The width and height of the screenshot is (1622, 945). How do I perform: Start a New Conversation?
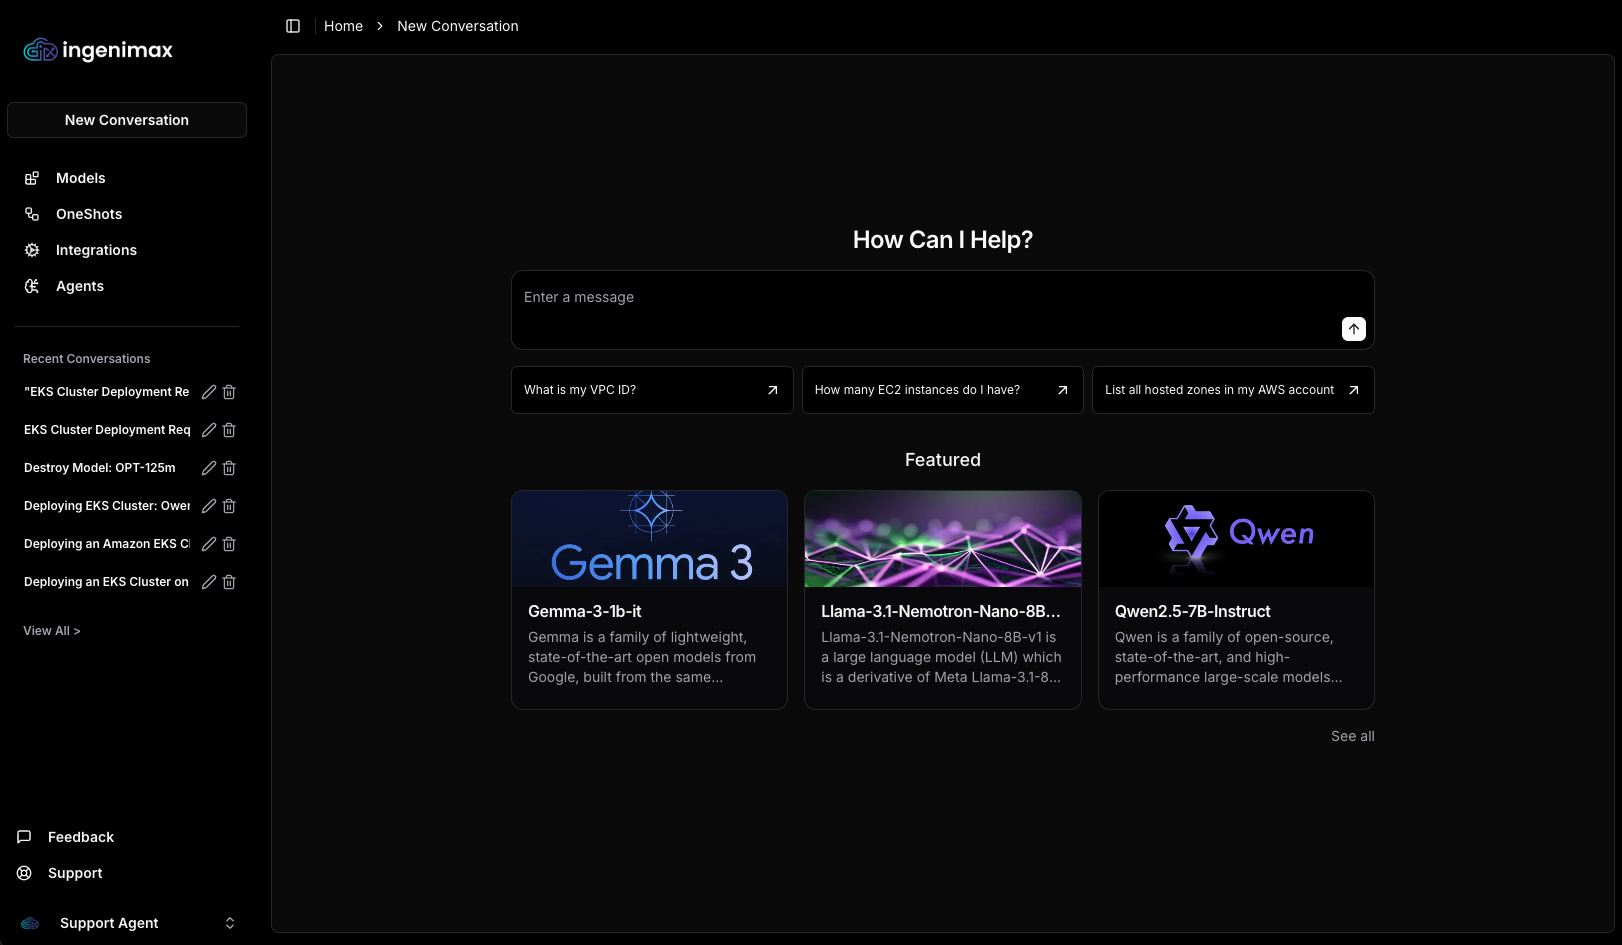point(127,120)
